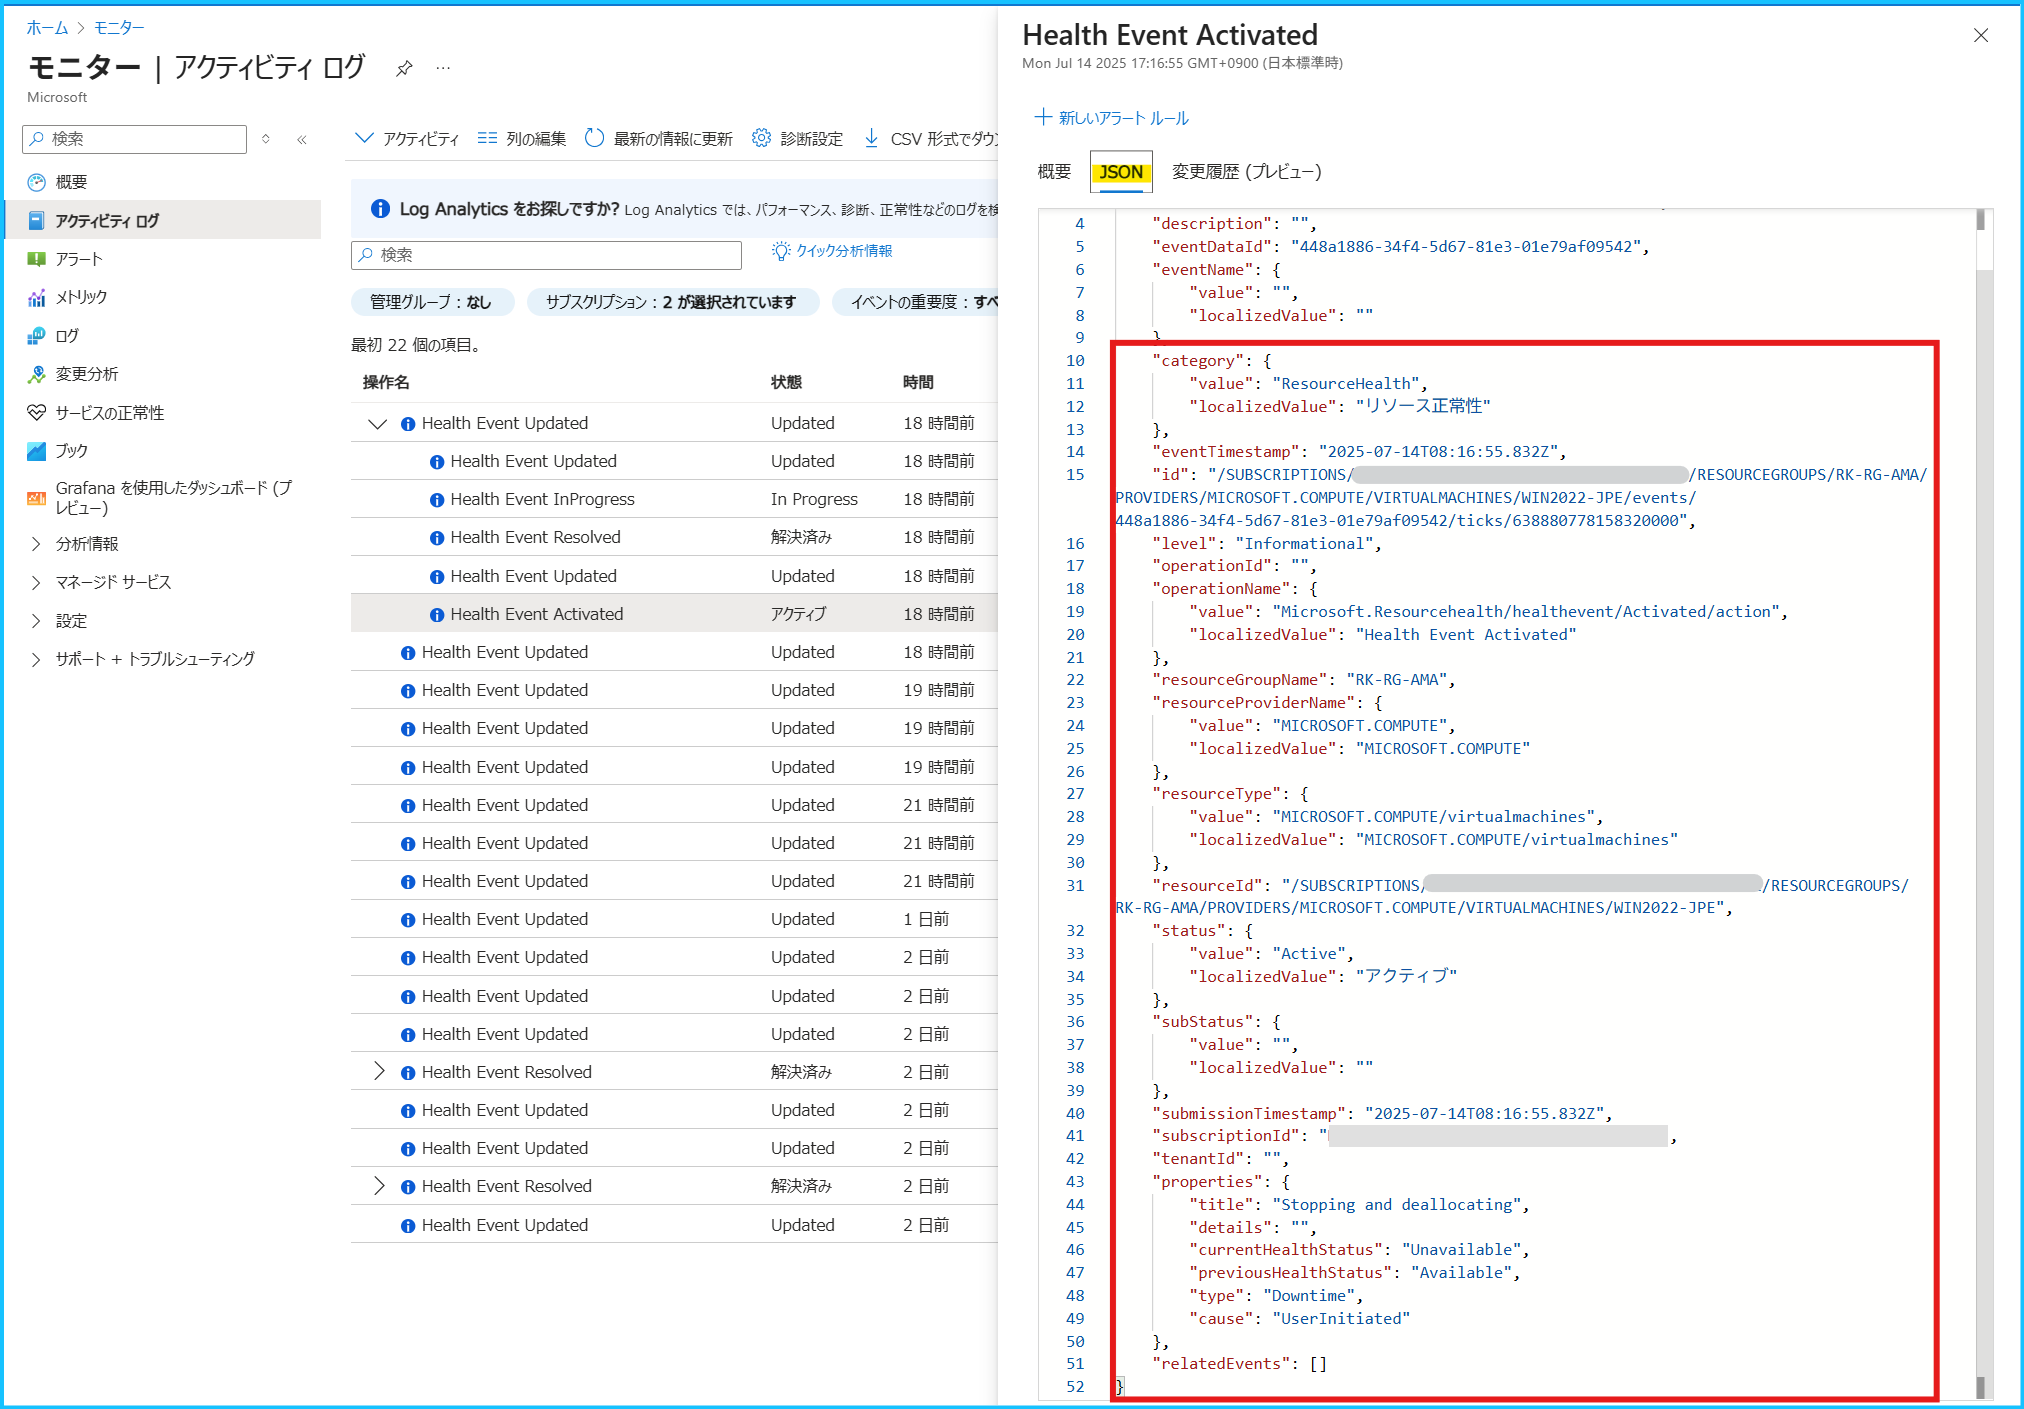
Task: Click info icon of Health Event InProgress row
Action: point(437,500)
